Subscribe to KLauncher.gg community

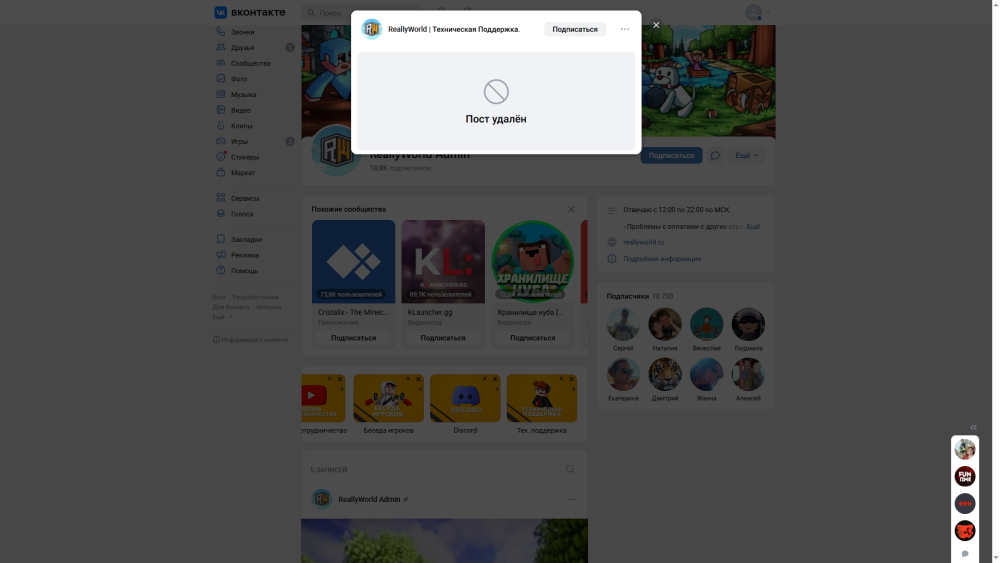coord(443,338)
